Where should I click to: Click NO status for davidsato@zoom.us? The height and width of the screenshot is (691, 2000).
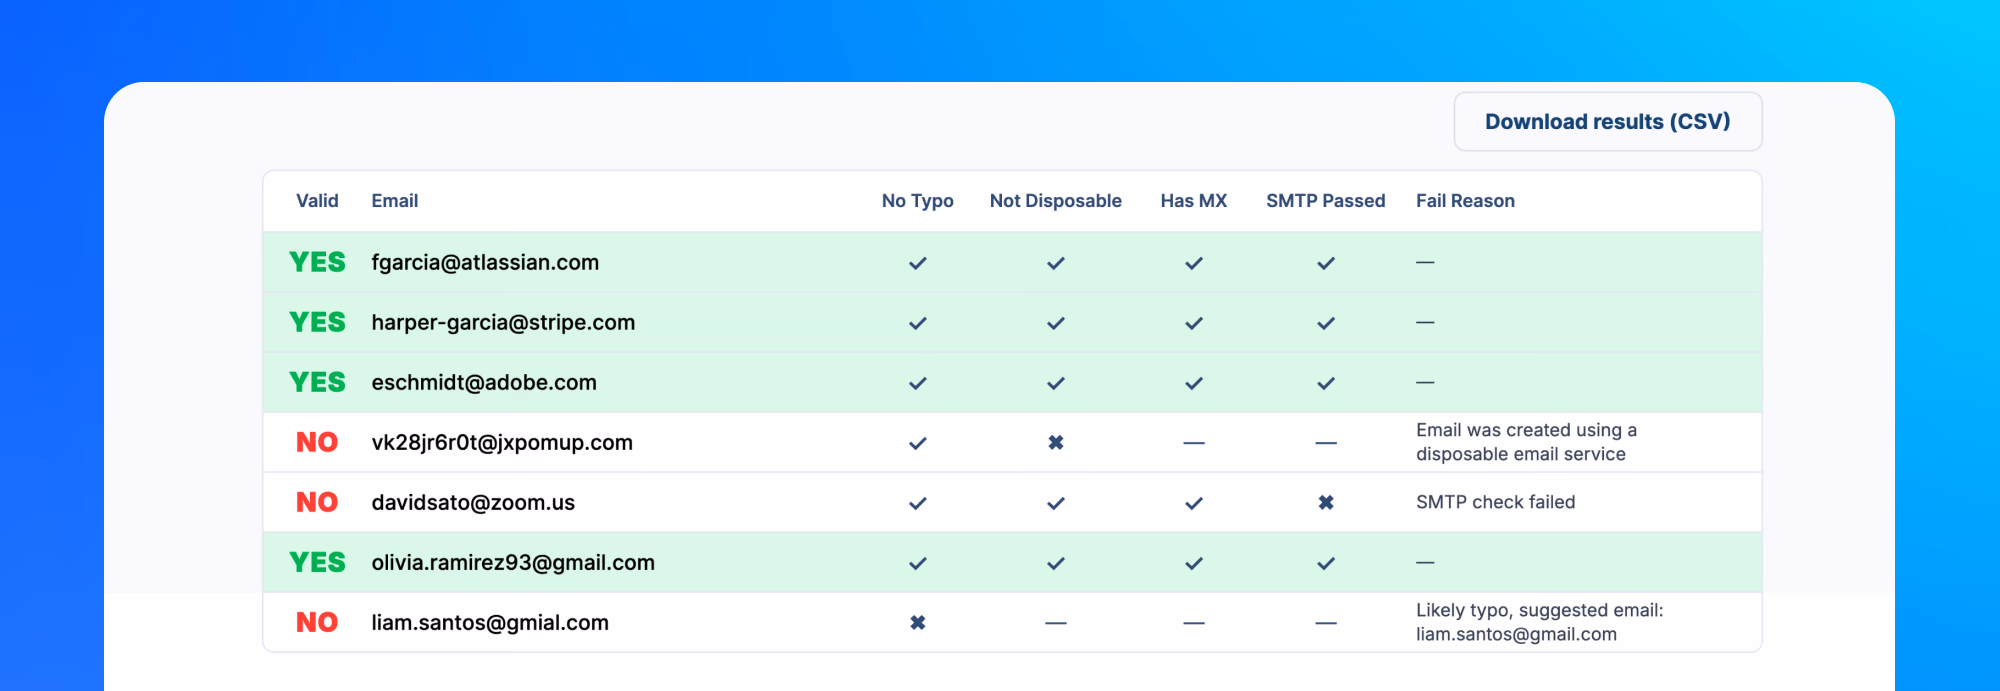coord(317,503)
